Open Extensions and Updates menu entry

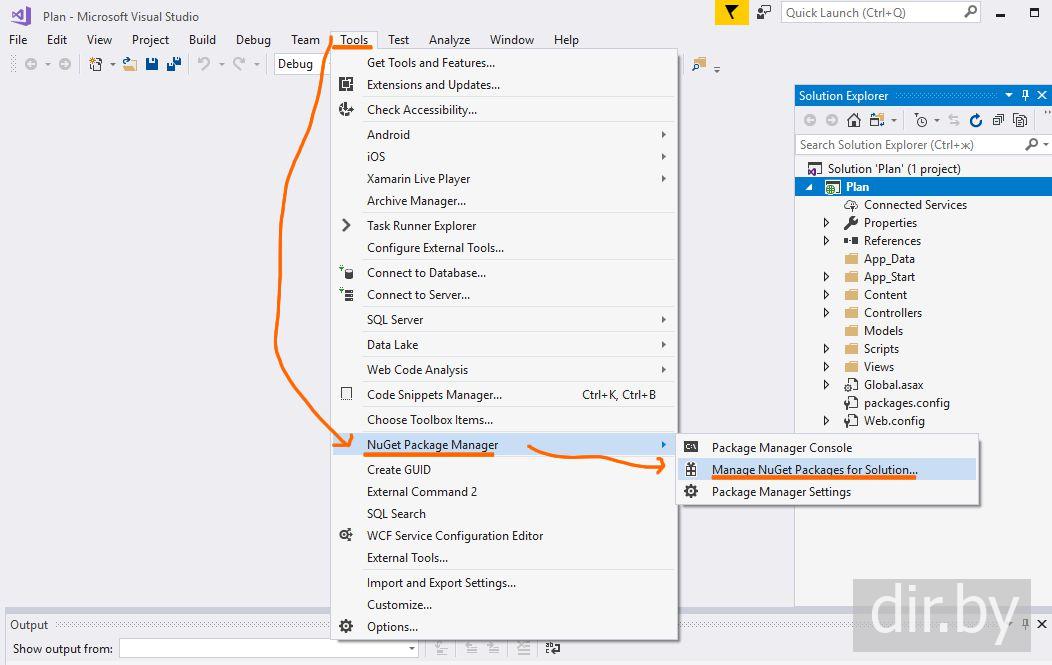(x=433, y=85)
